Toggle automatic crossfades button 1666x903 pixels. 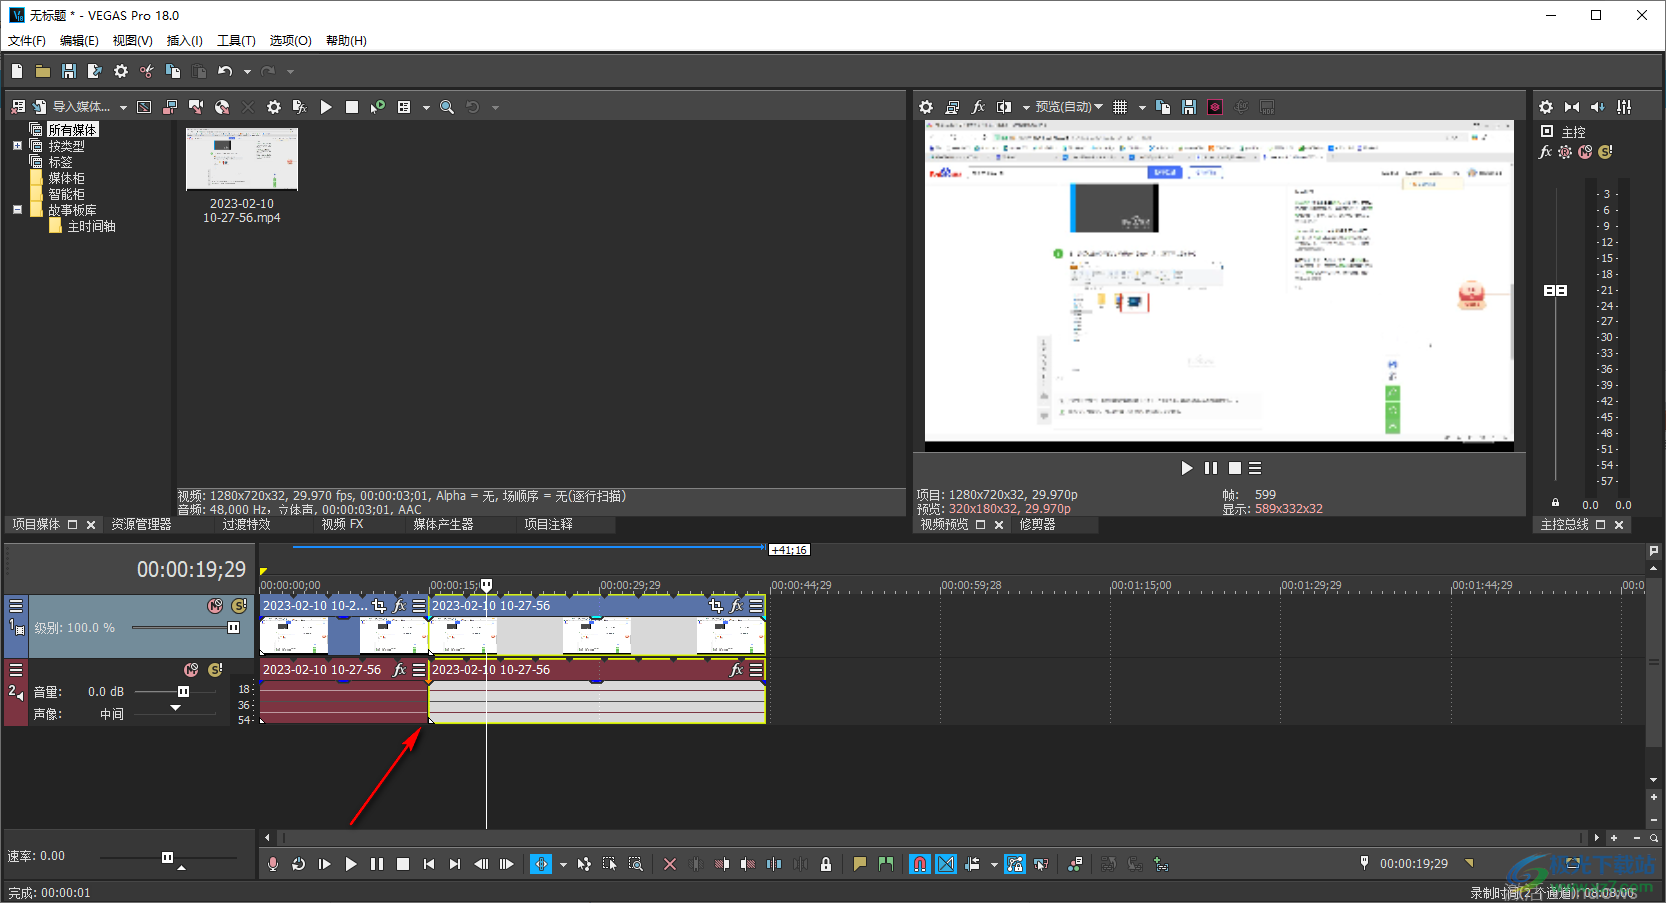tap(946, 864)
